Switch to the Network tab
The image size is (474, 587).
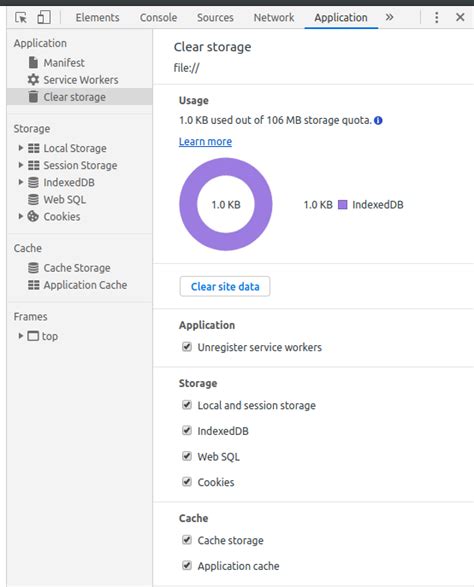pyautogui.click(x=274, y=18)
